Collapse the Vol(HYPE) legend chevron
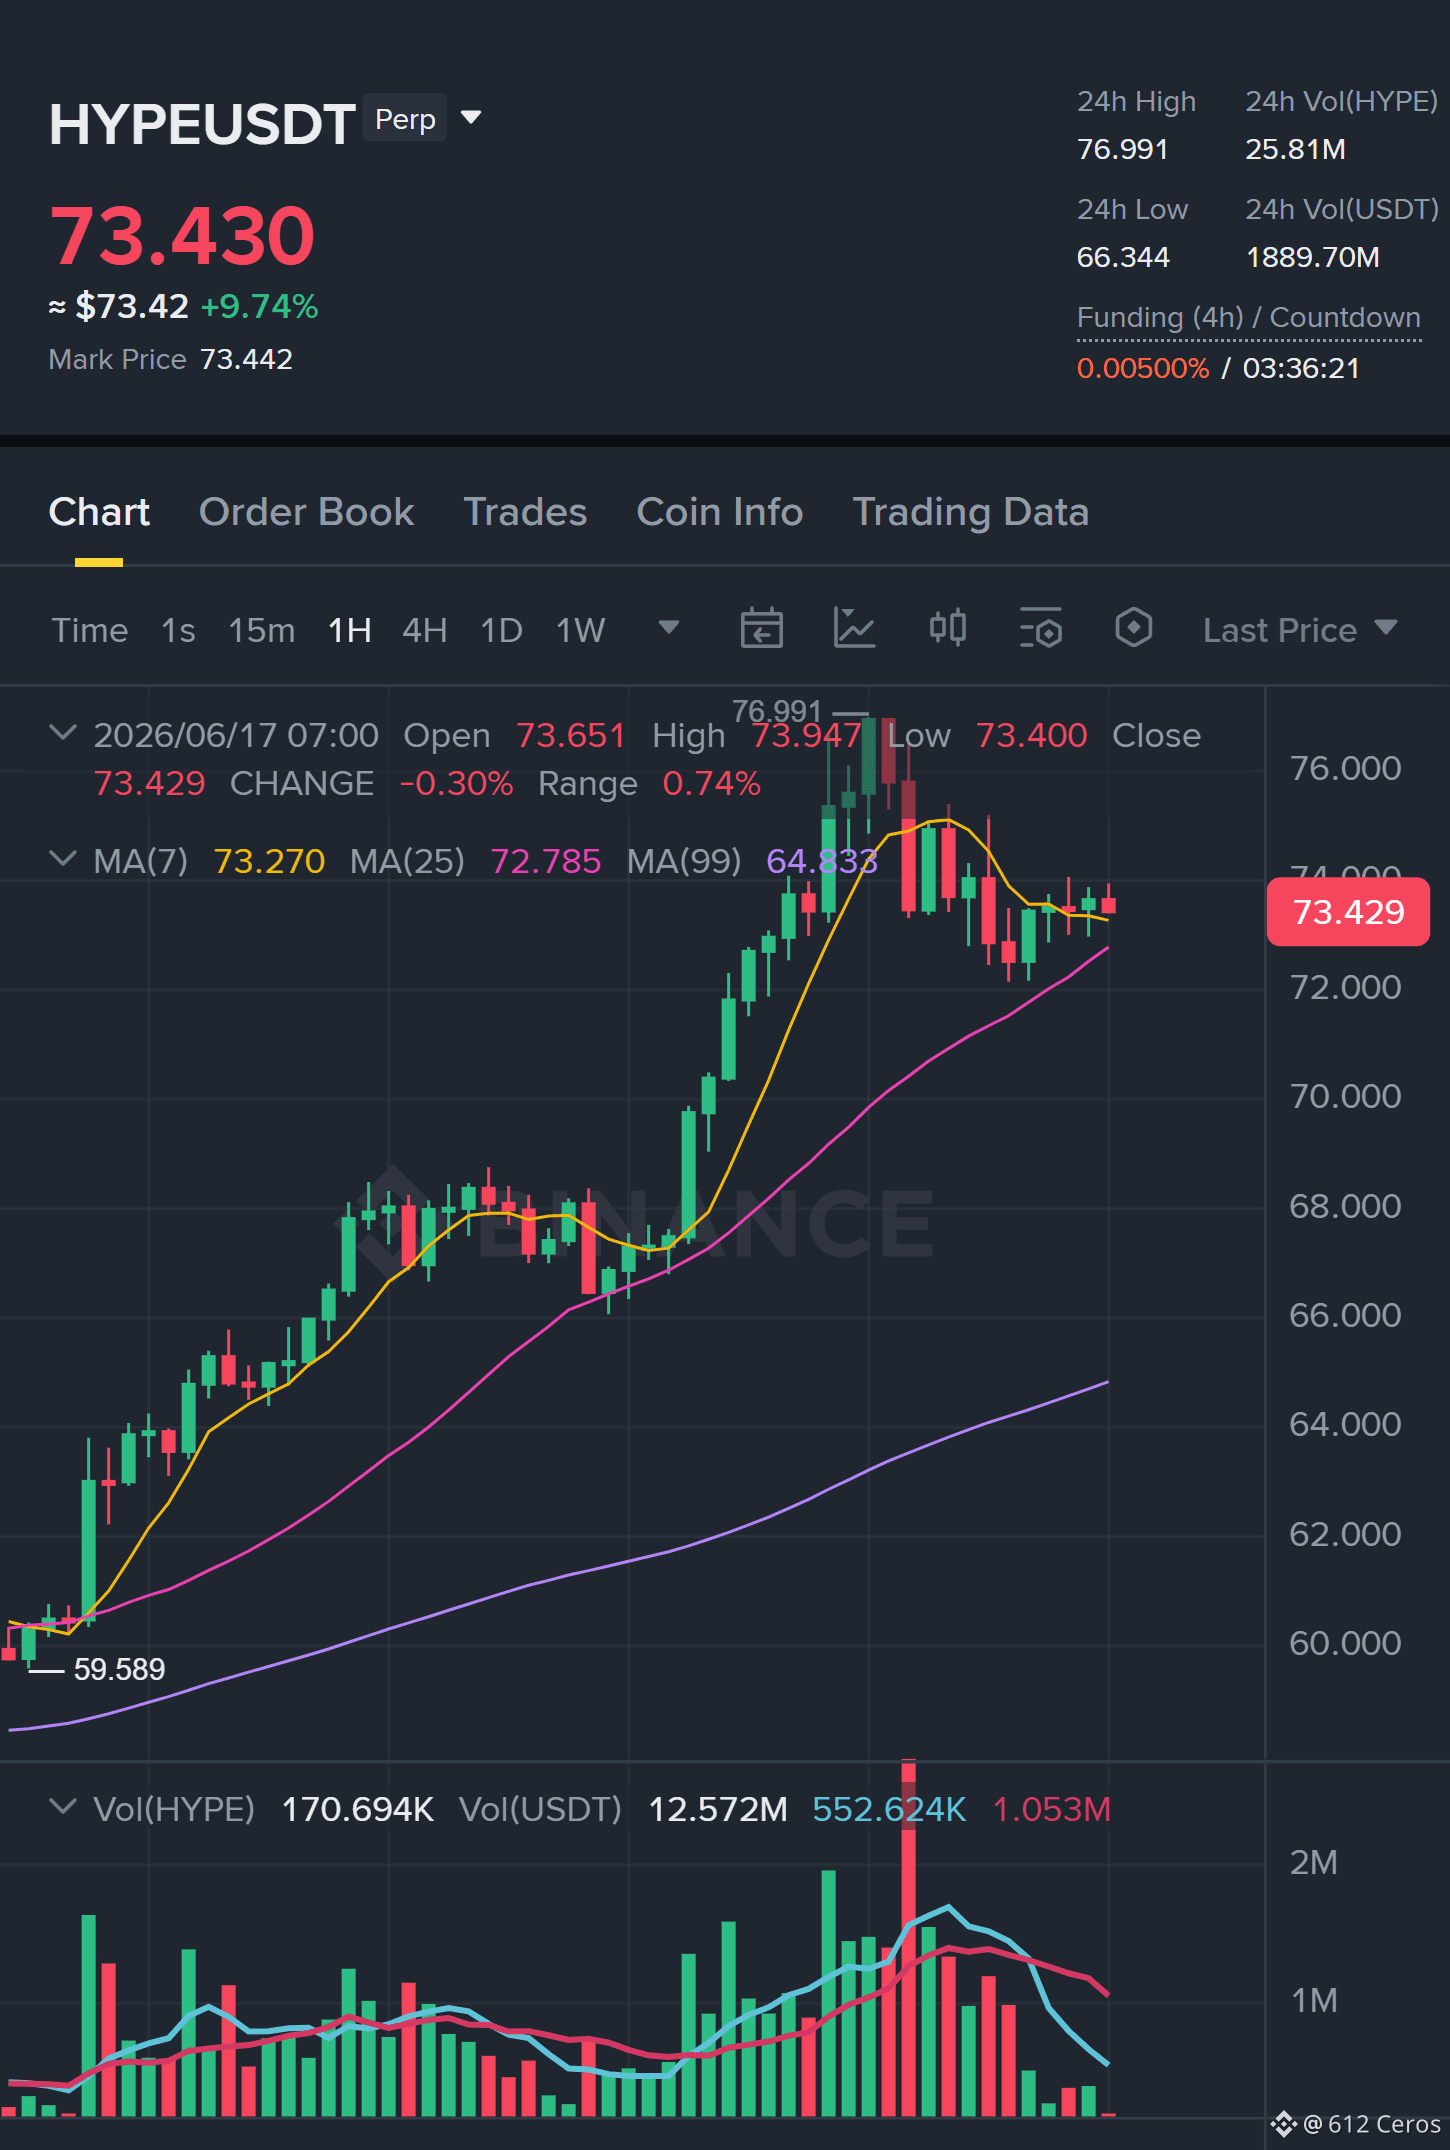The height and width of the screenshot is (2150, 1450). (63, 1807)
